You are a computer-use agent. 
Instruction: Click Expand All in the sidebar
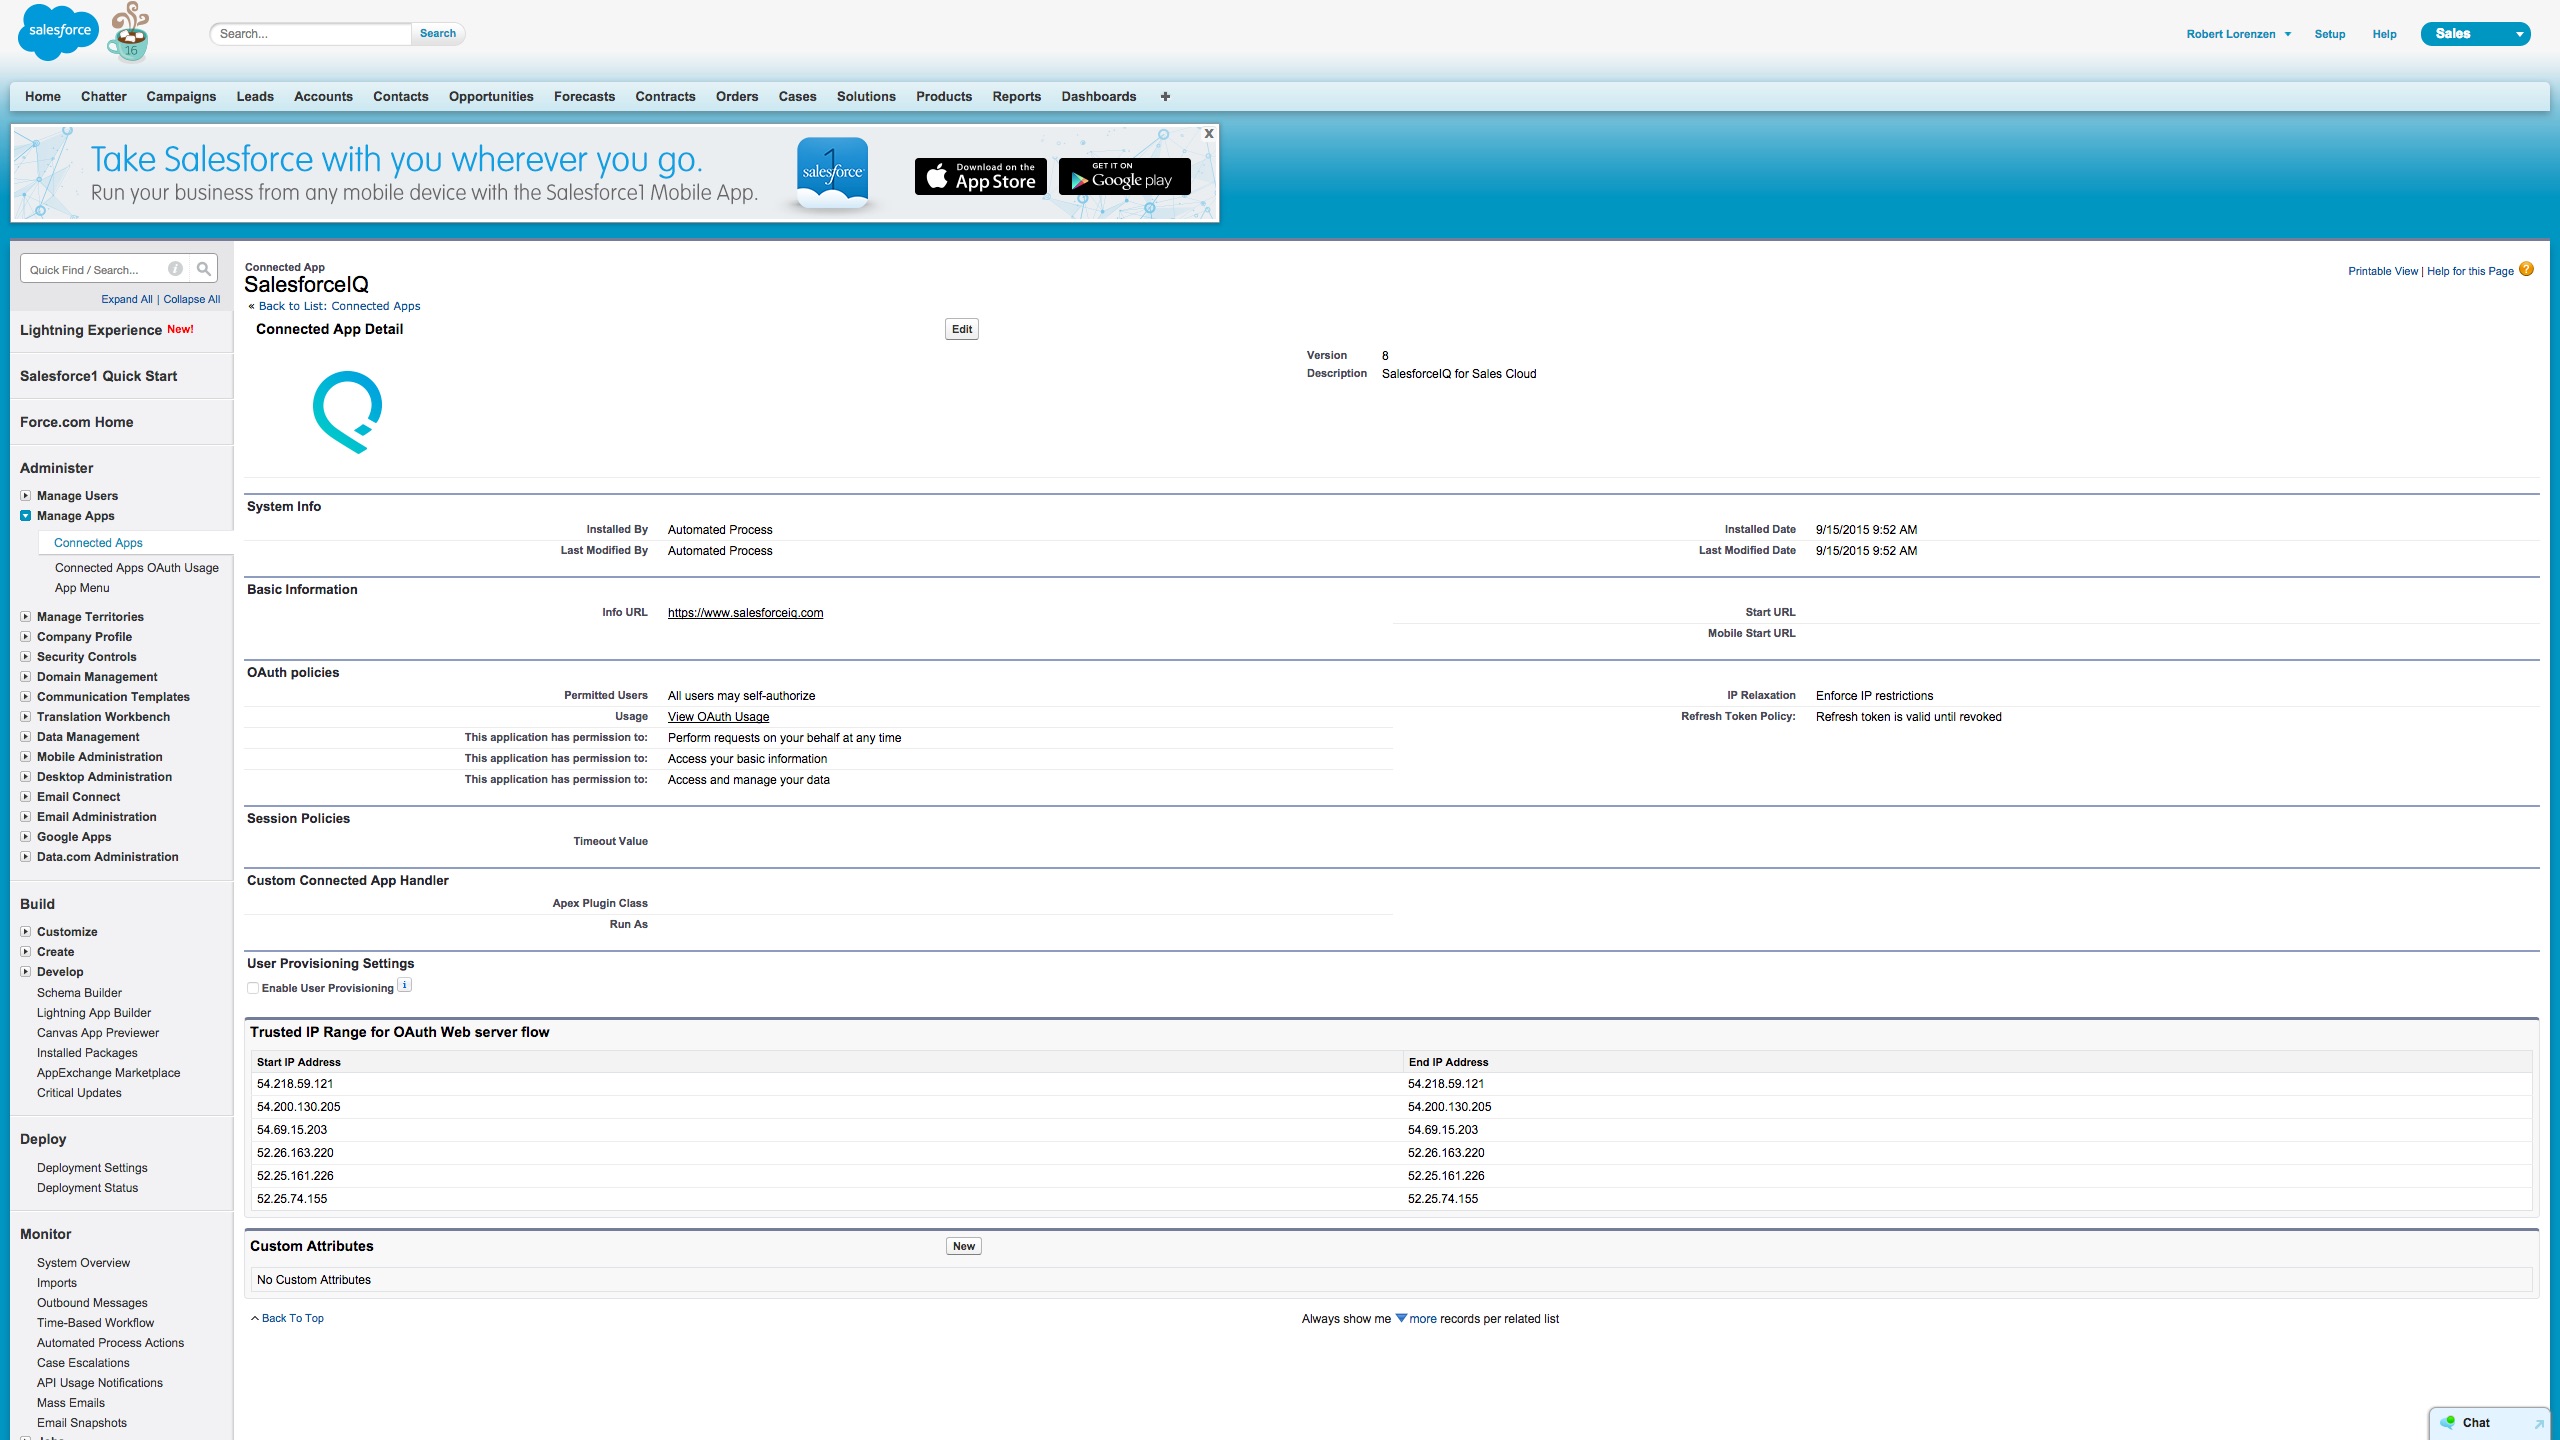[127, 299]
